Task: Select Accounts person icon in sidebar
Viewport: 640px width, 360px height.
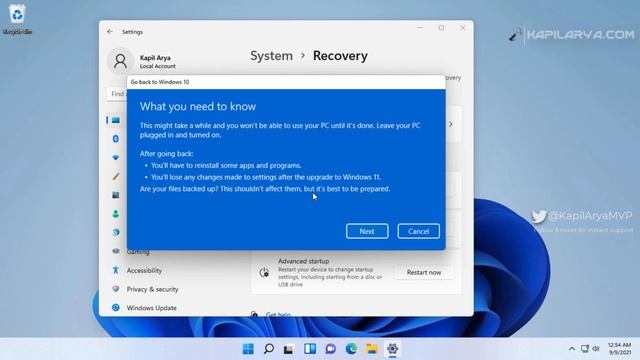Action: [116, 214]
